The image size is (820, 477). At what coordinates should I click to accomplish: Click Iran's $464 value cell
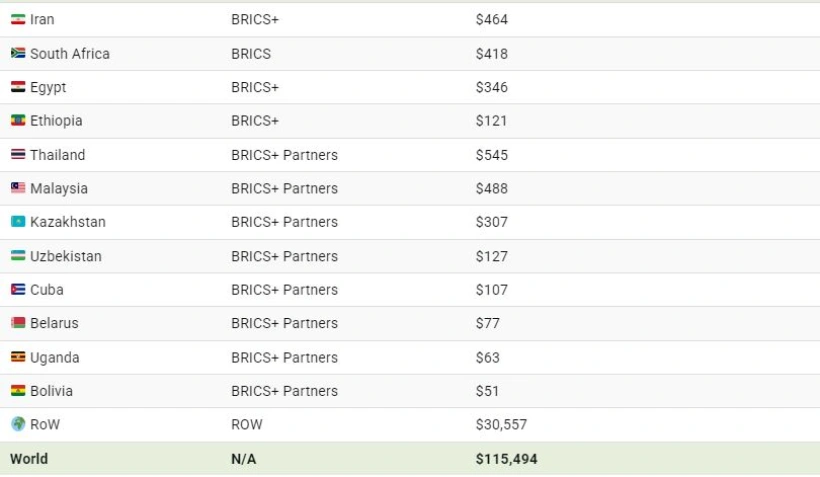(x=492, y=19)
